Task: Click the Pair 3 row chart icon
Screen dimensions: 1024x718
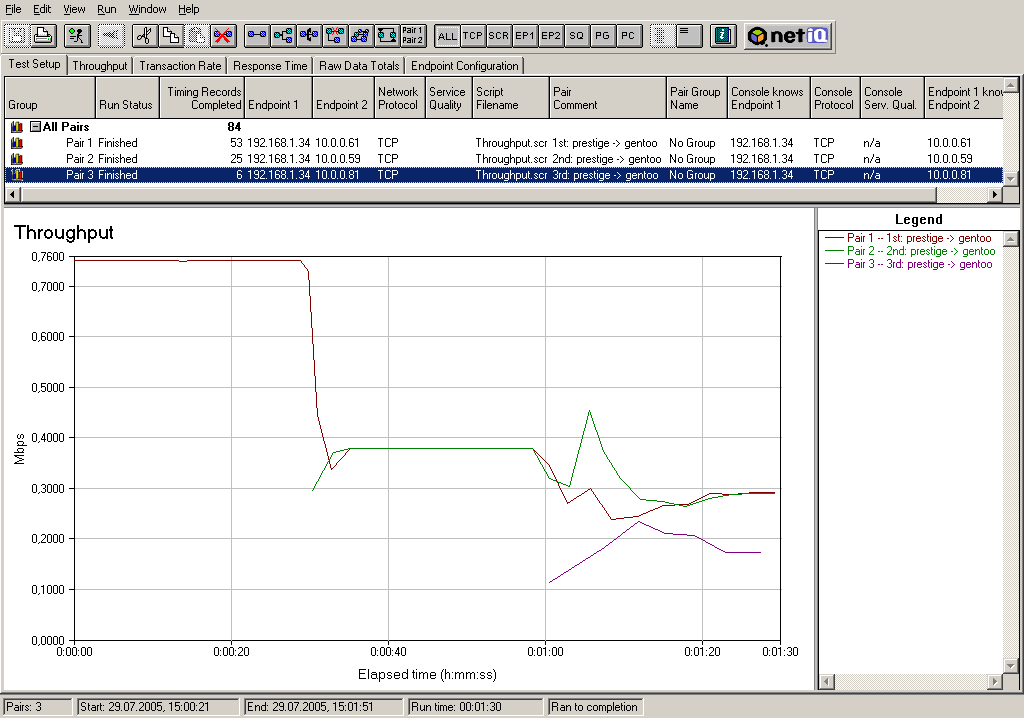Action: click(x=17, y=174)
